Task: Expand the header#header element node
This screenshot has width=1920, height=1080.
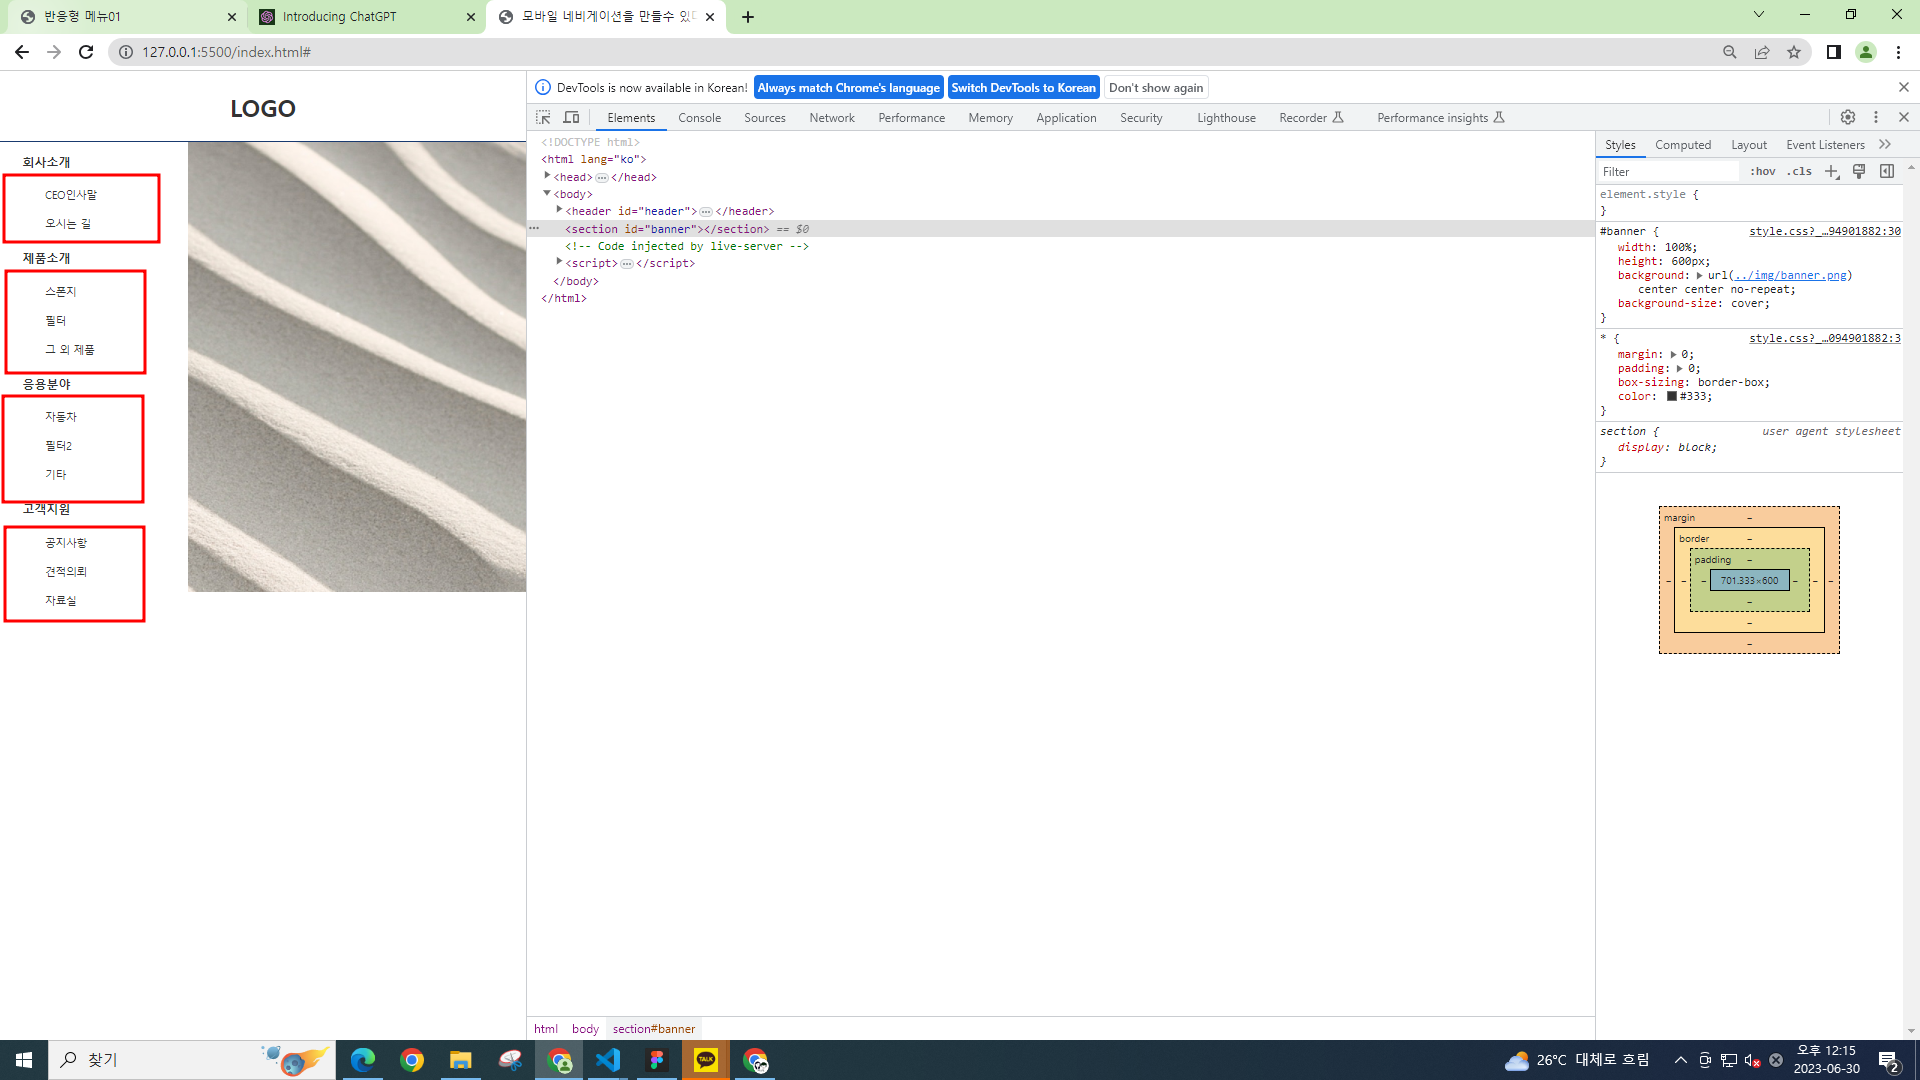Action: coord(559,210)
